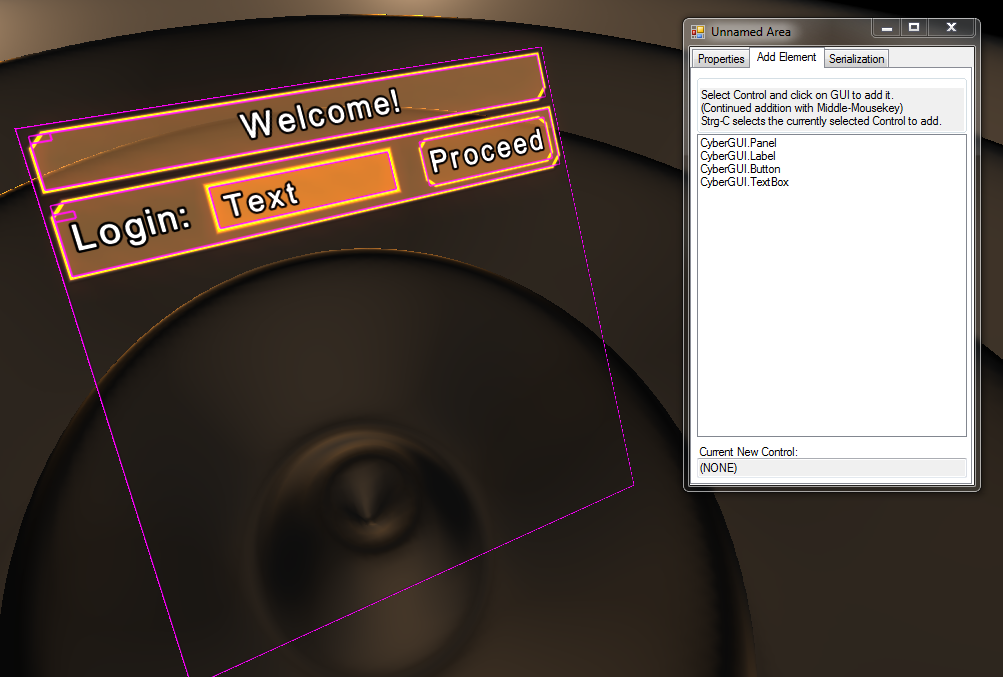Screen dimensions: 1003x677
Task: Pick CyberGUI.Button as new control
Action: pos(740,169)
